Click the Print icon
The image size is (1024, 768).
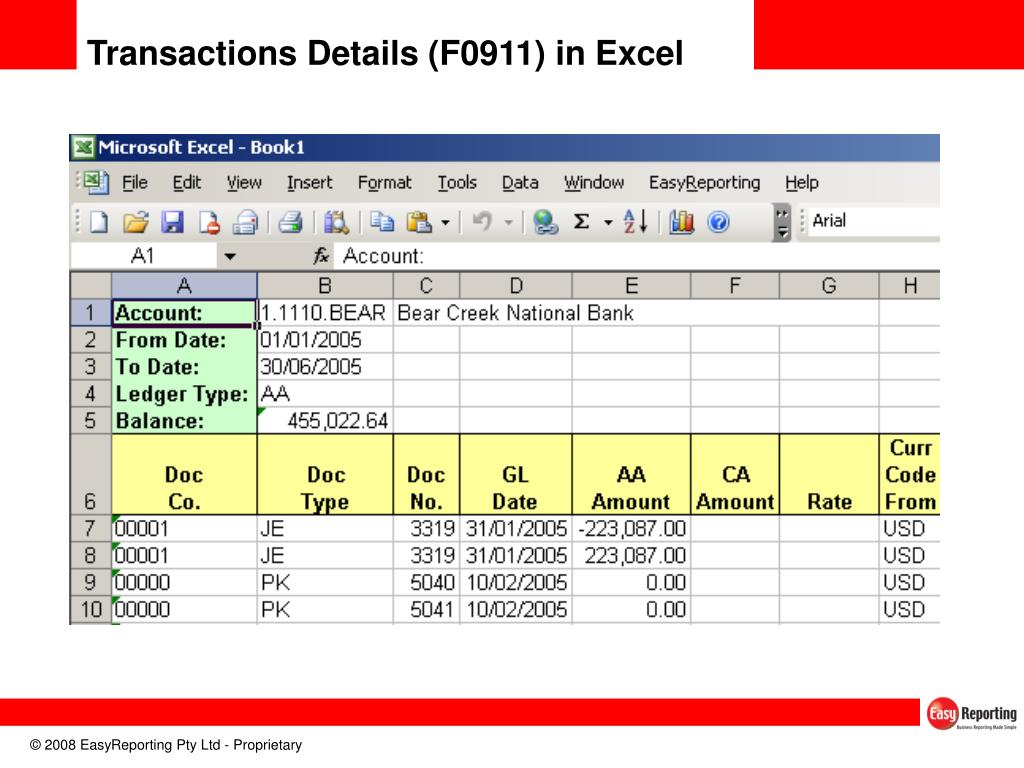pos(290,223)
